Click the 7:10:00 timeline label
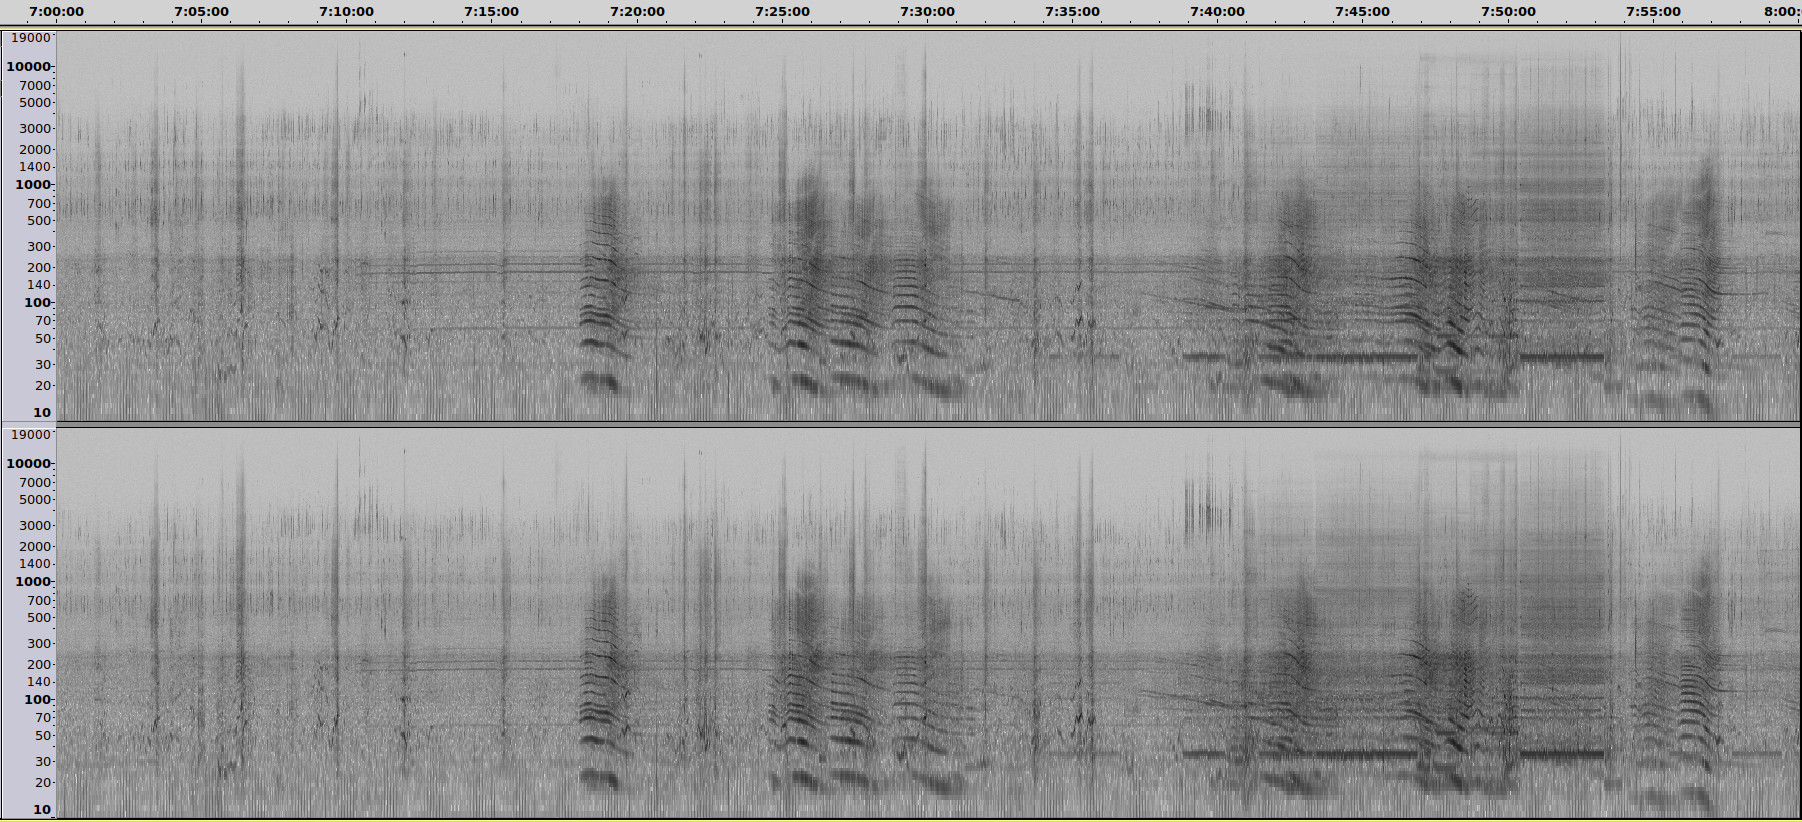Viewport: 1802px width, 822px height. pyautogui.click(x=346, y=12)
